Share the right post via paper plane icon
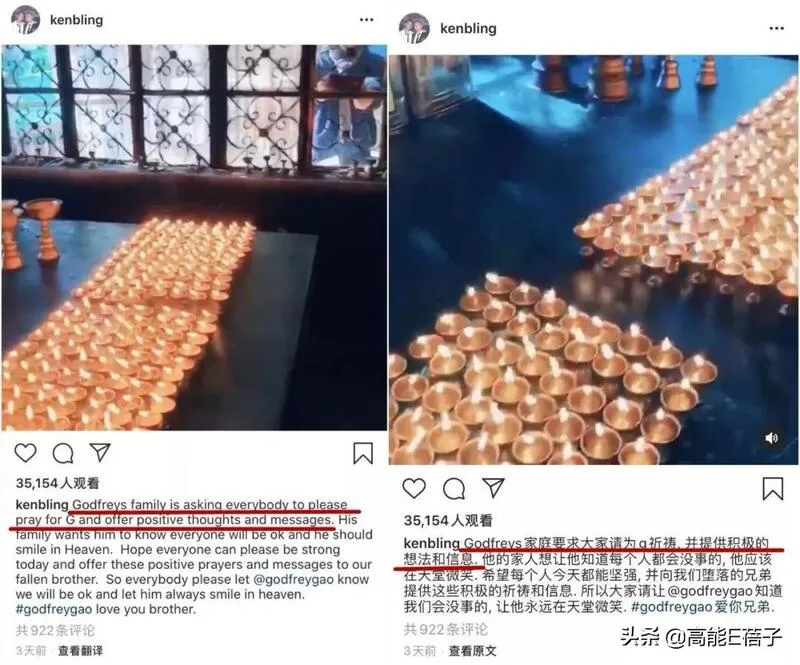This screenshot has height=665, width=800. click(x=493, y=488)
